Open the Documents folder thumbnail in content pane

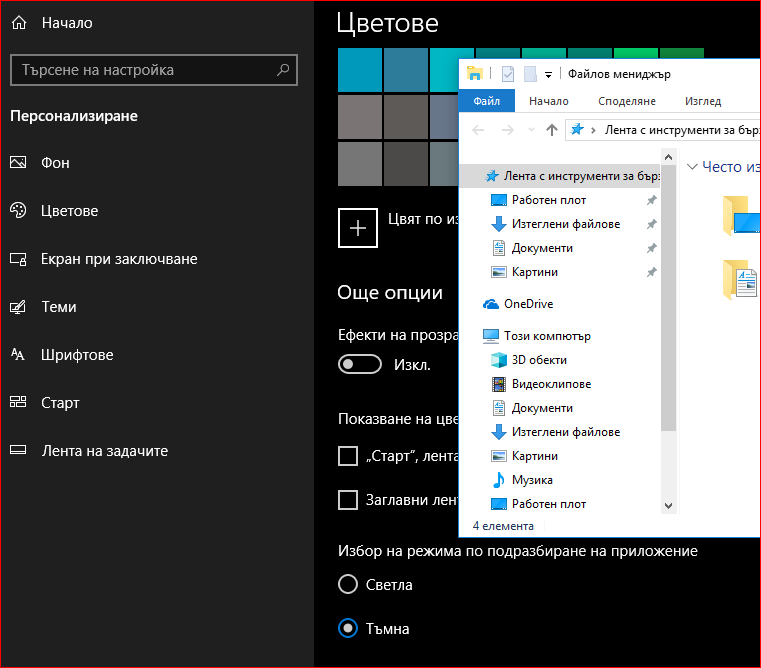click(x=740, y=279)
